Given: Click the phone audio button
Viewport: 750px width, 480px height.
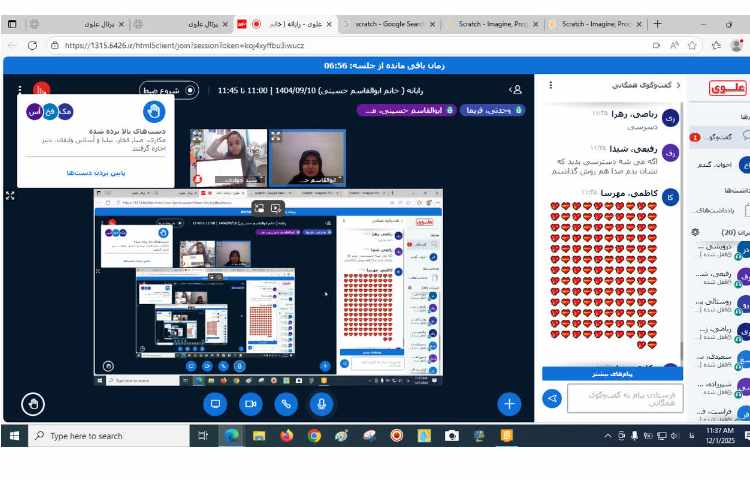Looking at the screenshot, I should [x=286, y=403].
